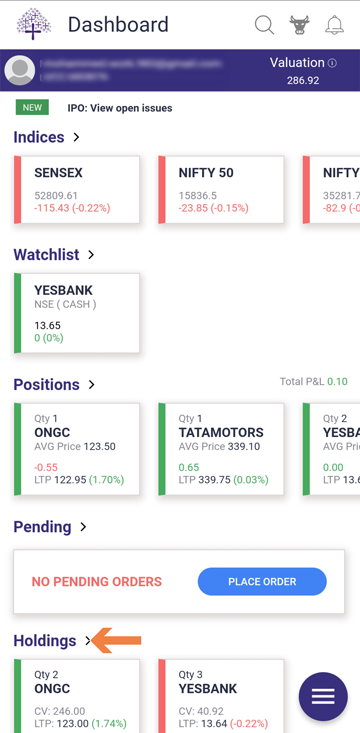Open IPO: View open issues link
The width and height of the screenshot is (360, 733).
click(x=120, y=108)
